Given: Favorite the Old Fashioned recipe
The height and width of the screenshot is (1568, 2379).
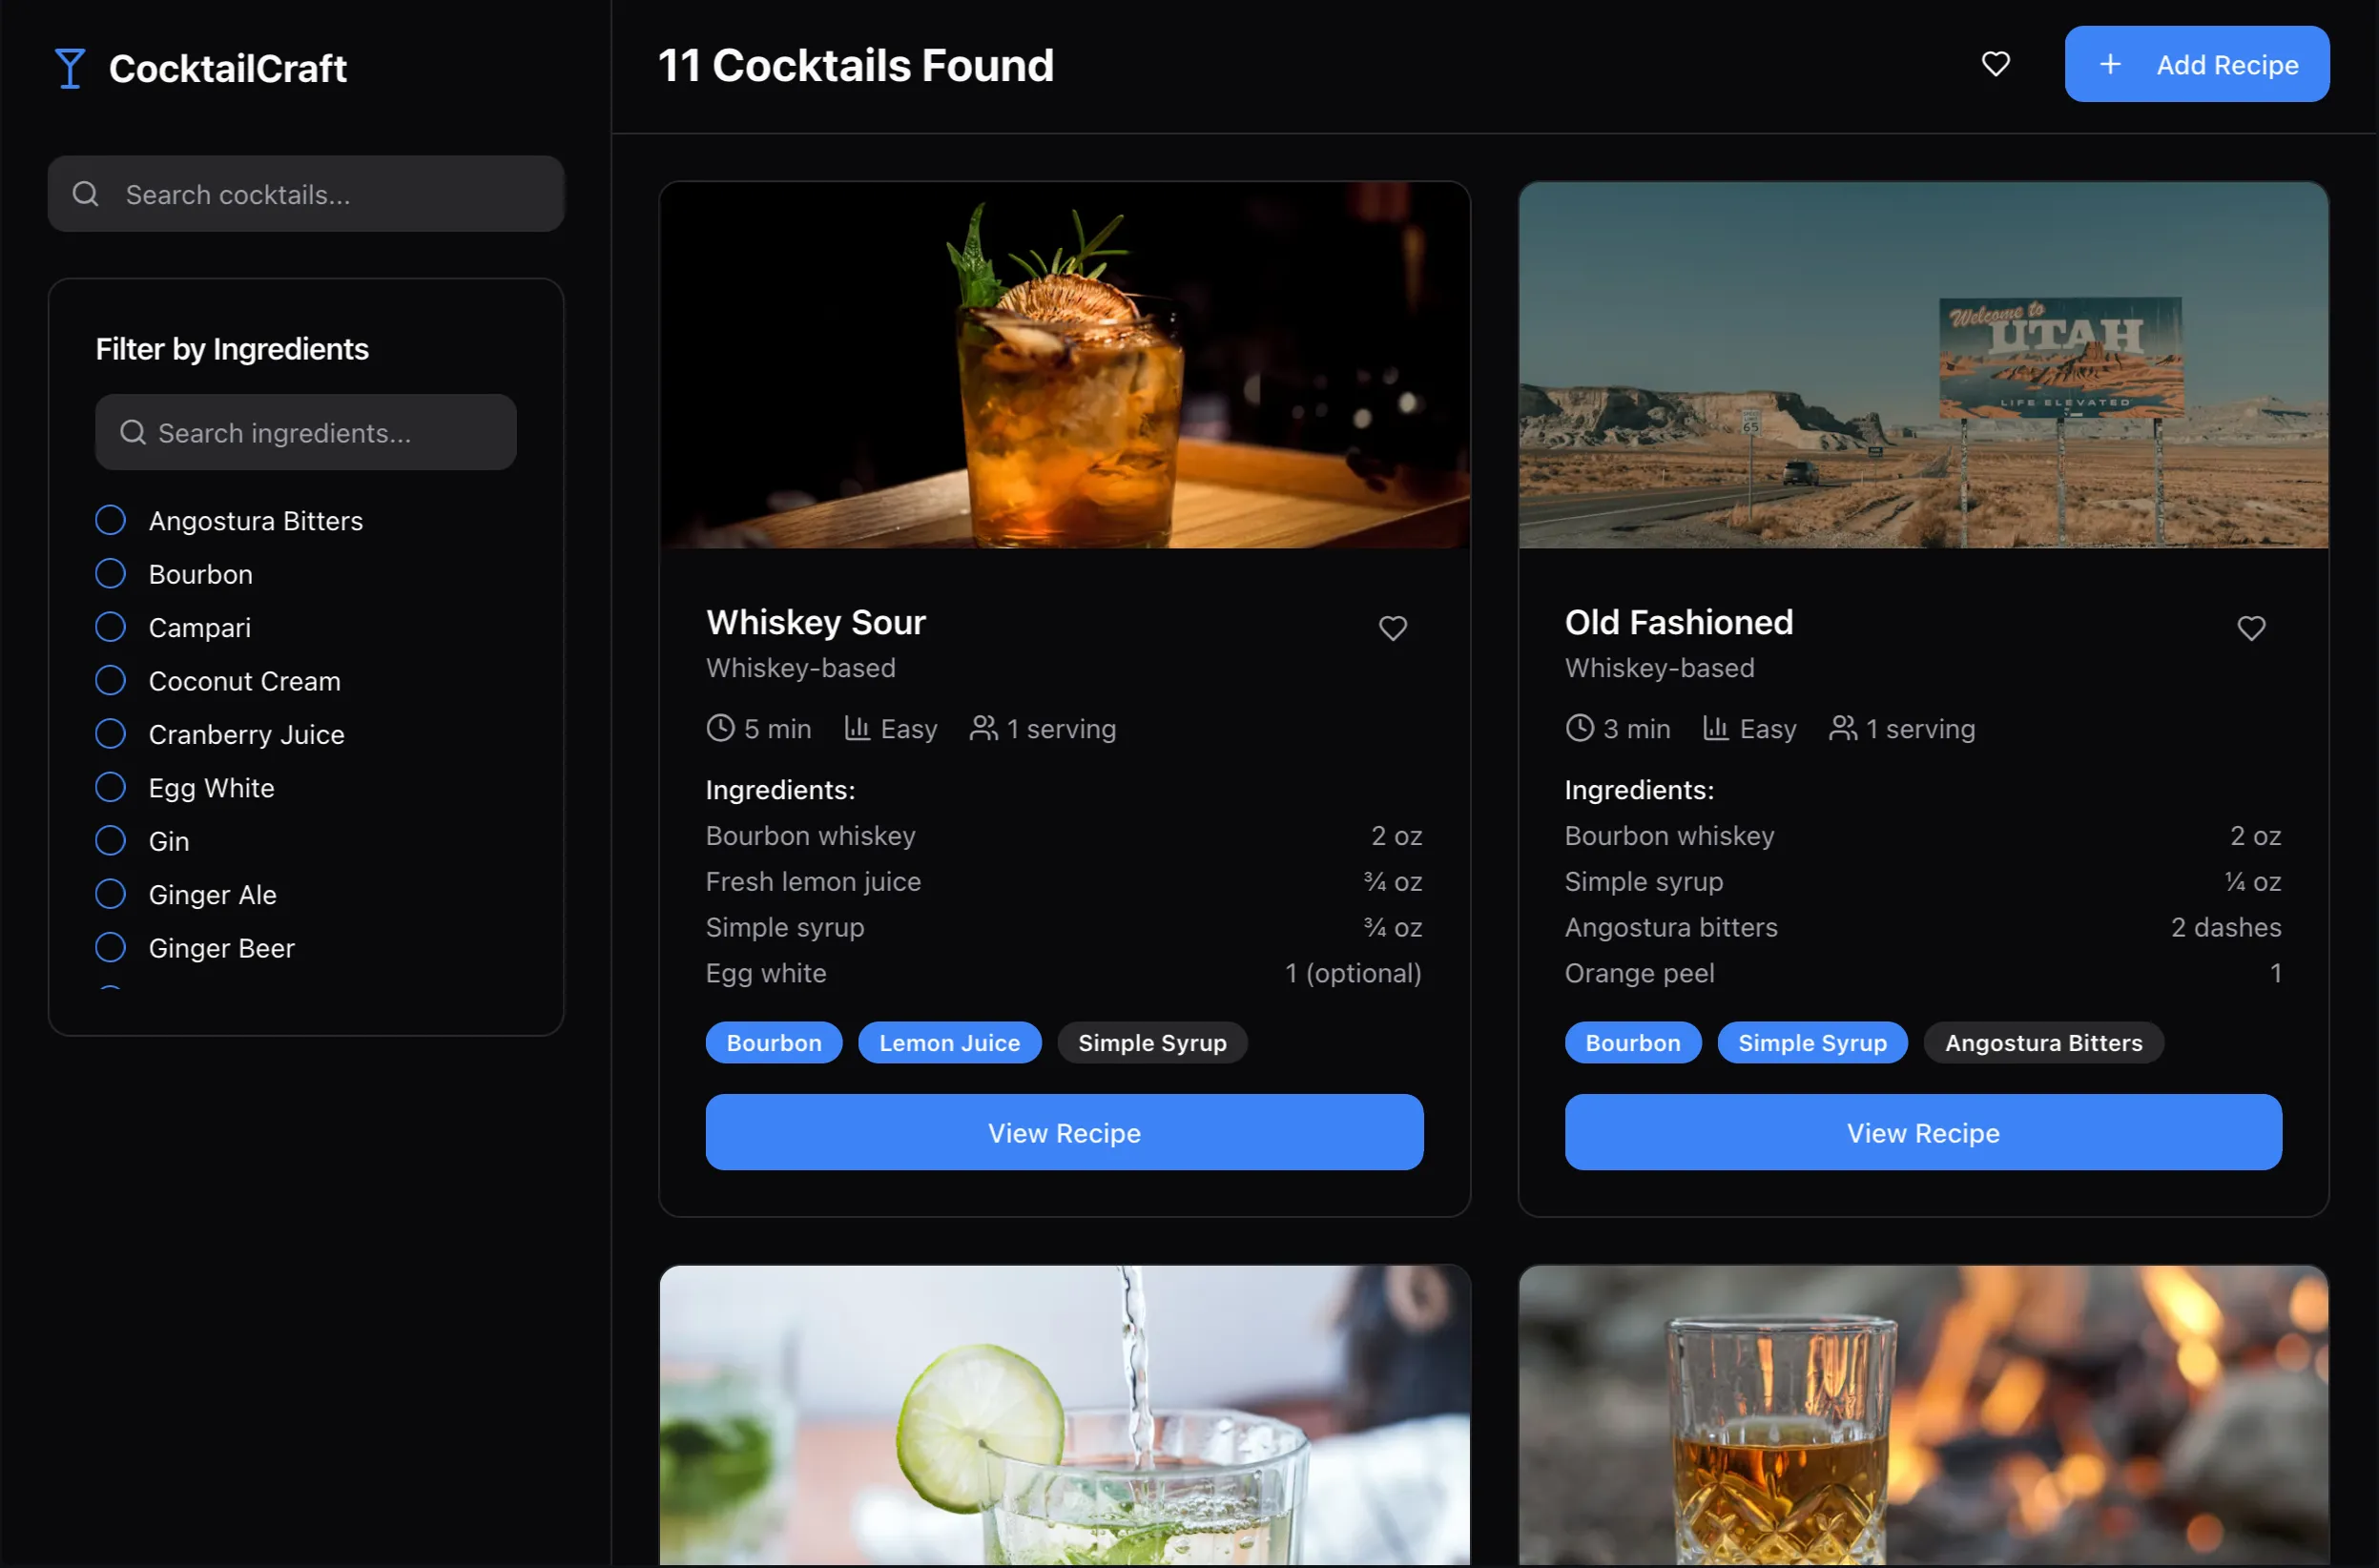Looking at the screenshot, I should [2250, 628].
